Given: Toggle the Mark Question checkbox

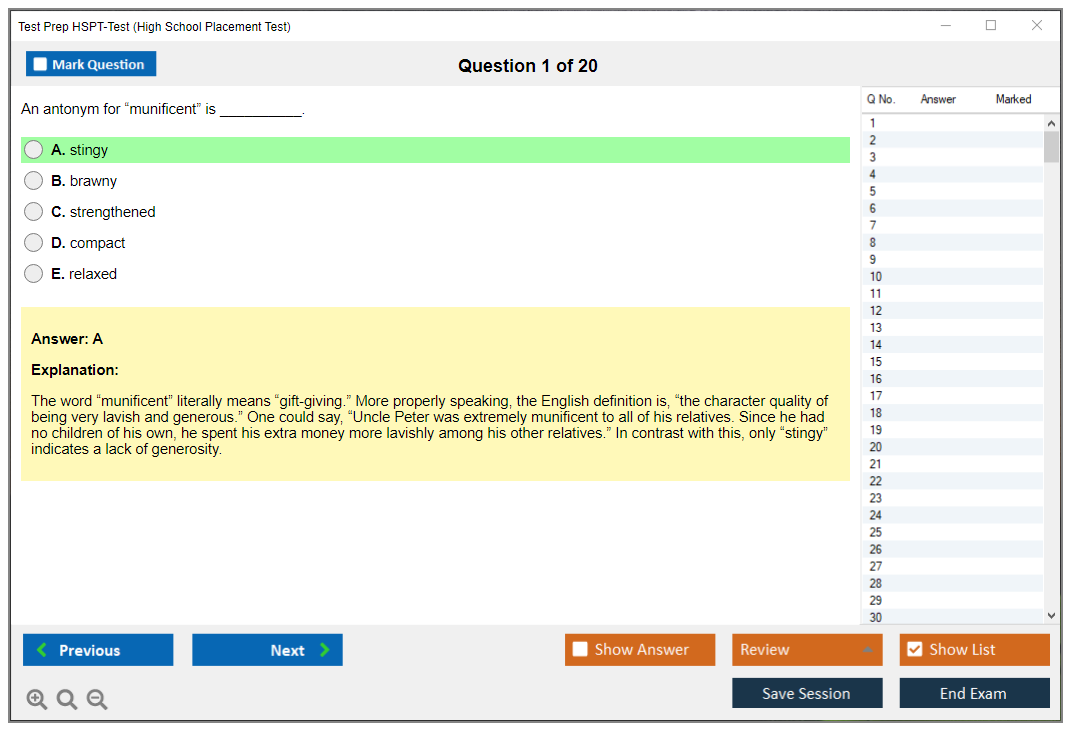Looking at the screenshot, I should [x=41, y=65].
